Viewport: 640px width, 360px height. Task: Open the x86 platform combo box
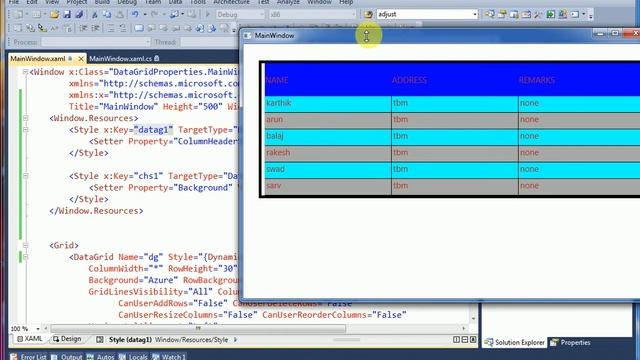click(x=312, y=14)
